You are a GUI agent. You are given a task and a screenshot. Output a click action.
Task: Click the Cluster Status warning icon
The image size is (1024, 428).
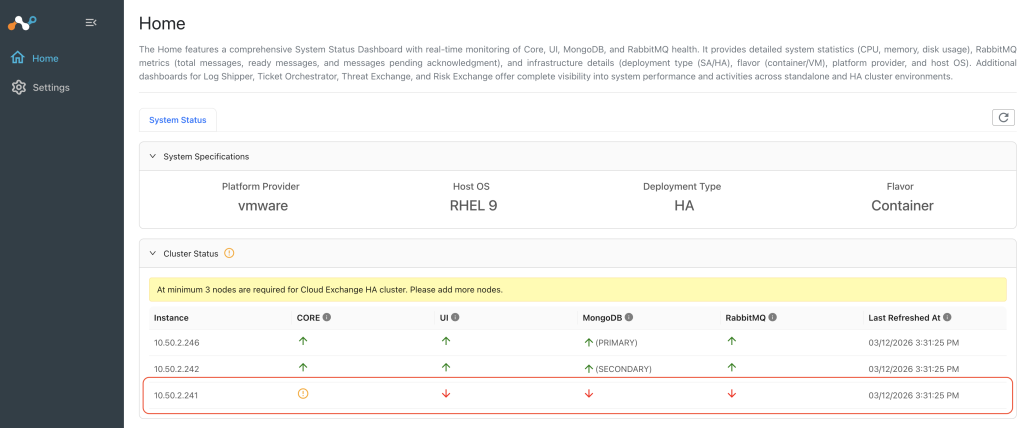point(229,253)
